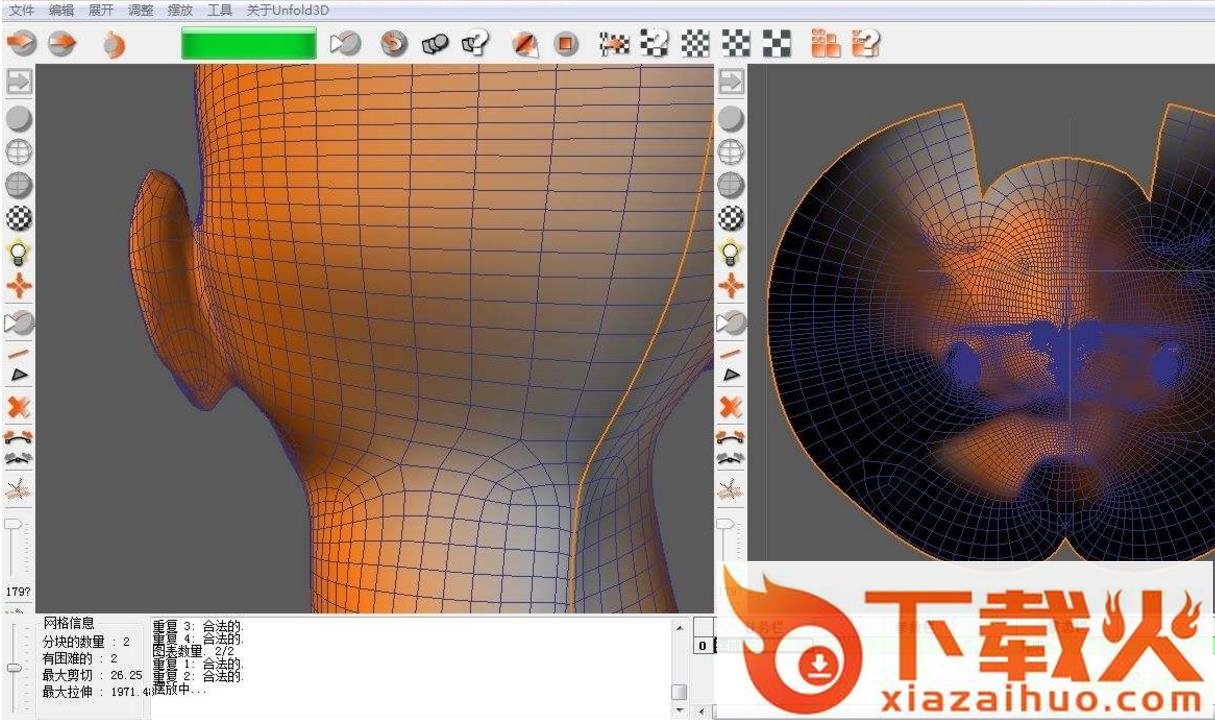
Task: Select solid grey sphere shading in 3D view
Action: pos(19,118)
